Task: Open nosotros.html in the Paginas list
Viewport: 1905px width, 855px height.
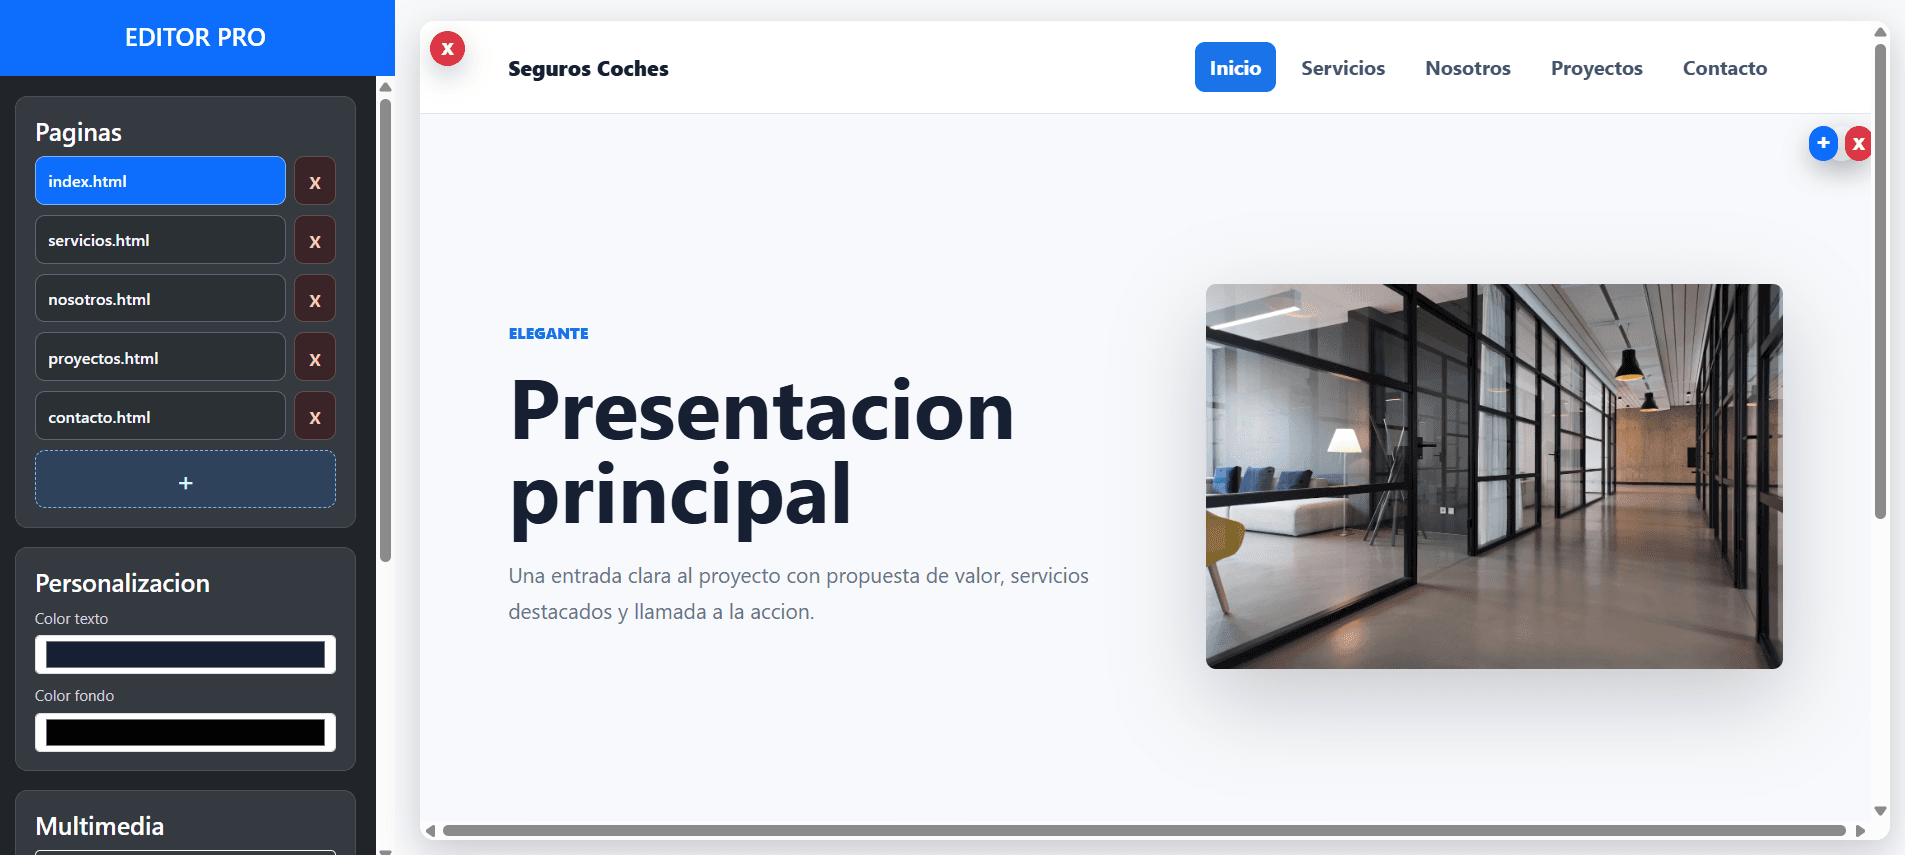Action: point(160,299)
